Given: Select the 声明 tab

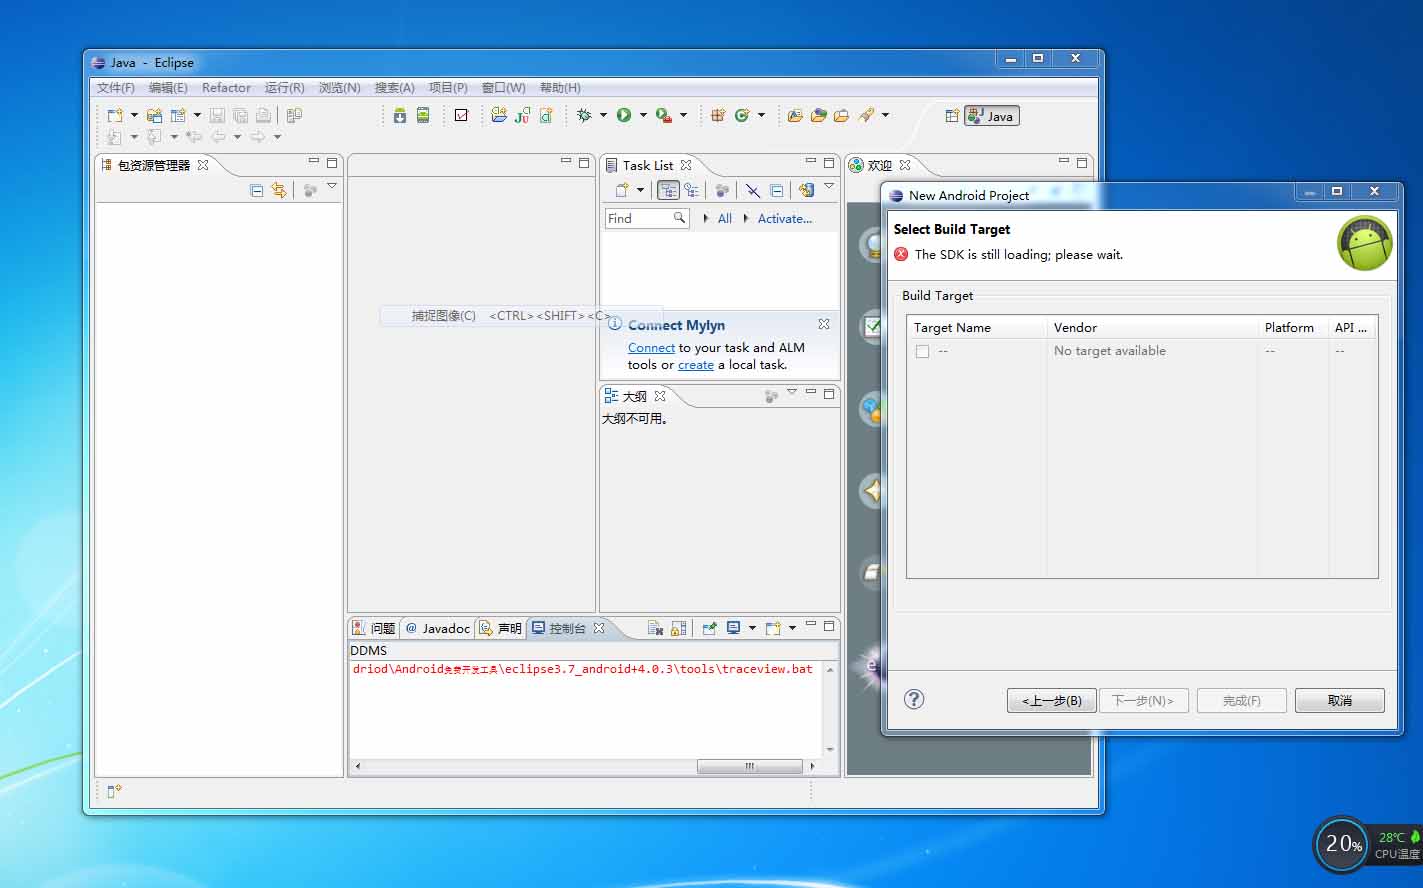Looking at the screenshot, I should [x=501, y=628].
